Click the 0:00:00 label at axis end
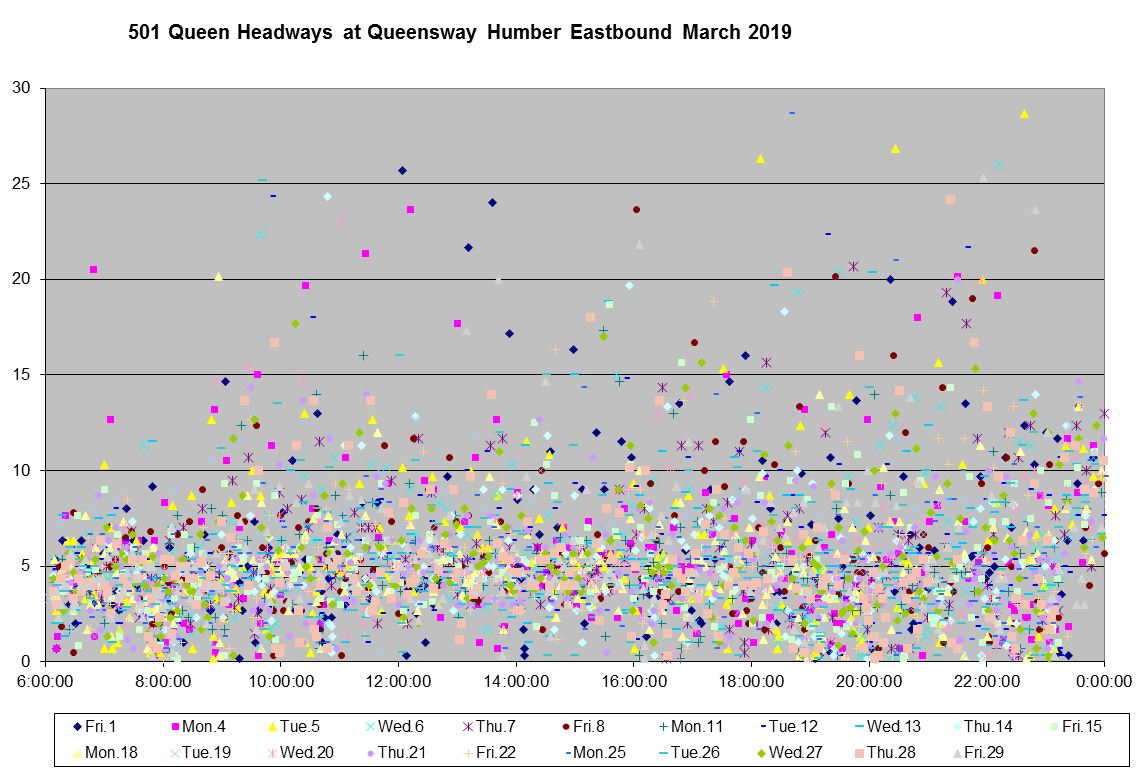Viewport: 1141px width, 776px height. point(1104,681)
